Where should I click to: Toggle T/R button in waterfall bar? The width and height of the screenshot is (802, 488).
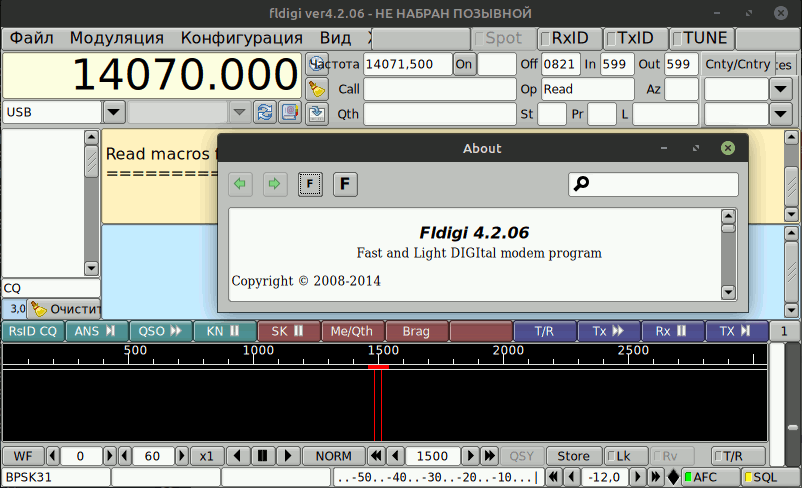pyautogui.click(x=738, y=456)
